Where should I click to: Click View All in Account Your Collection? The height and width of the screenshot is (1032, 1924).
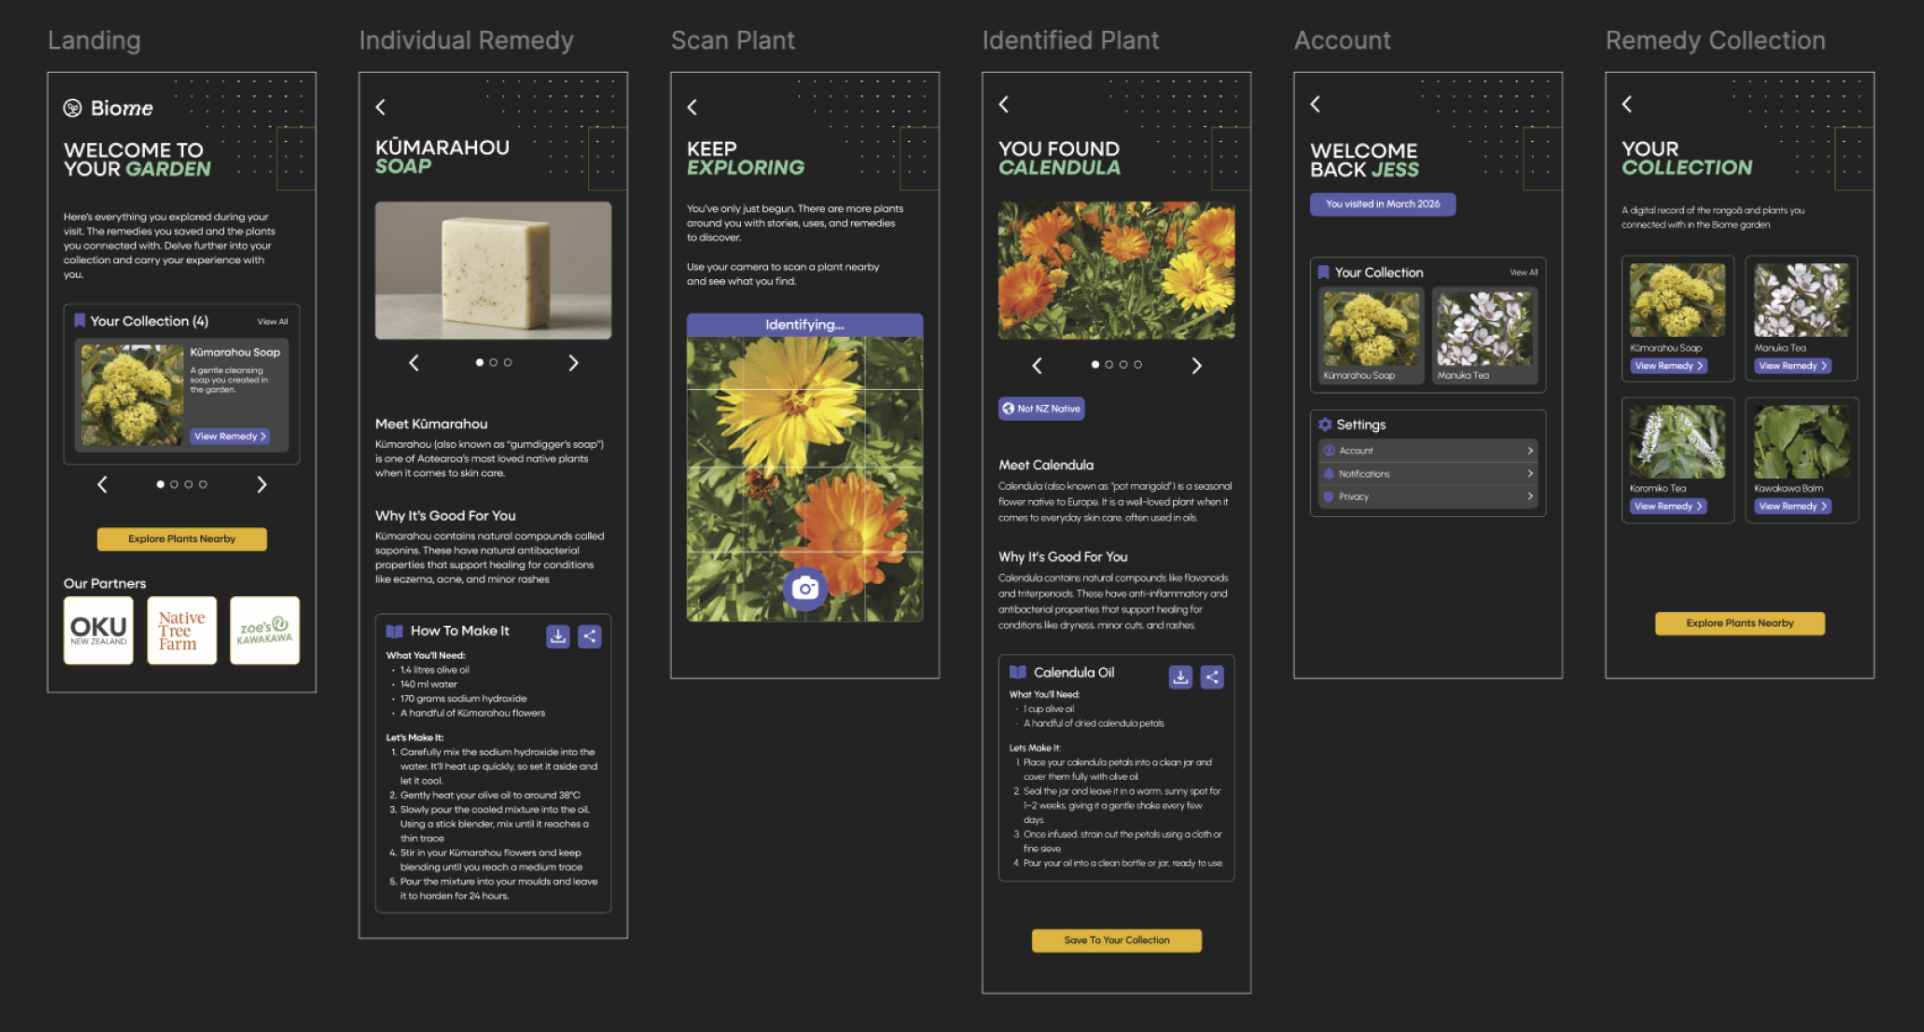(1524, 272)
